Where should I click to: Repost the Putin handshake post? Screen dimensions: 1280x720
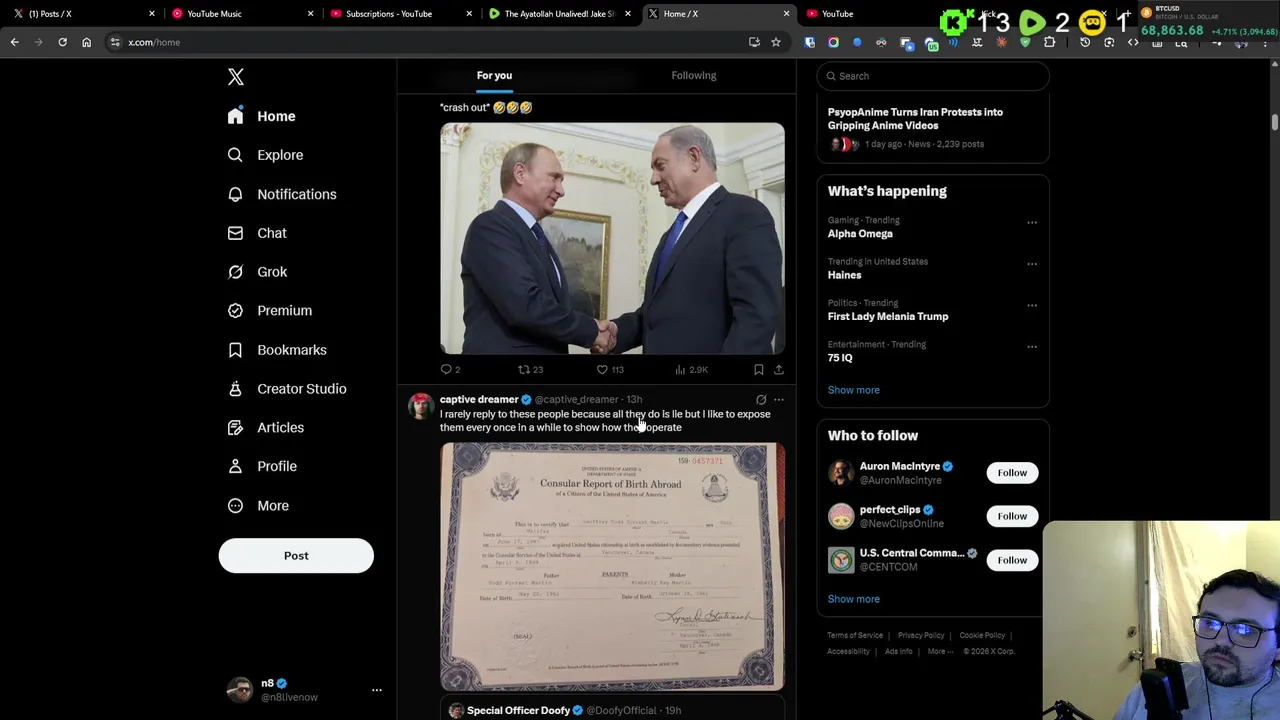point(530,370)
